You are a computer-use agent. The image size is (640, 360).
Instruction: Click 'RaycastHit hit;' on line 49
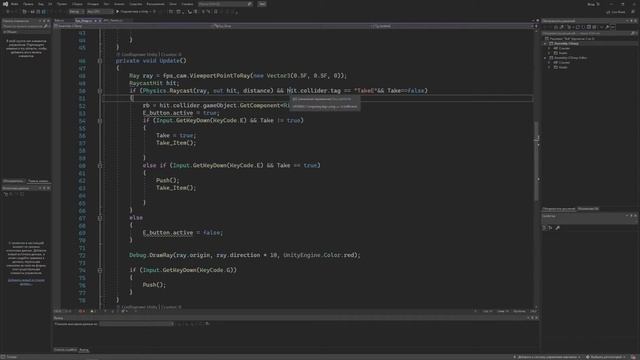click(154, 83)
